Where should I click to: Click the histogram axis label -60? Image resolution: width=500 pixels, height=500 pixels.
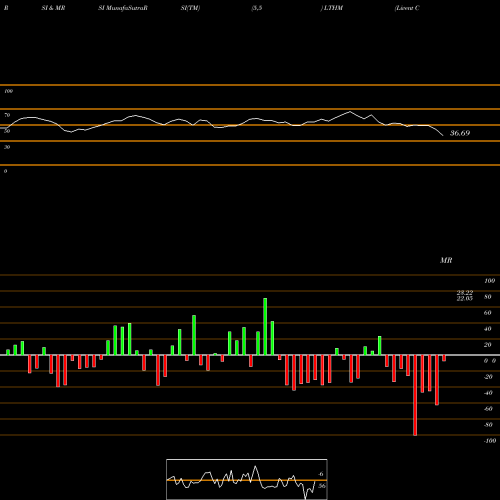[488, 409]
